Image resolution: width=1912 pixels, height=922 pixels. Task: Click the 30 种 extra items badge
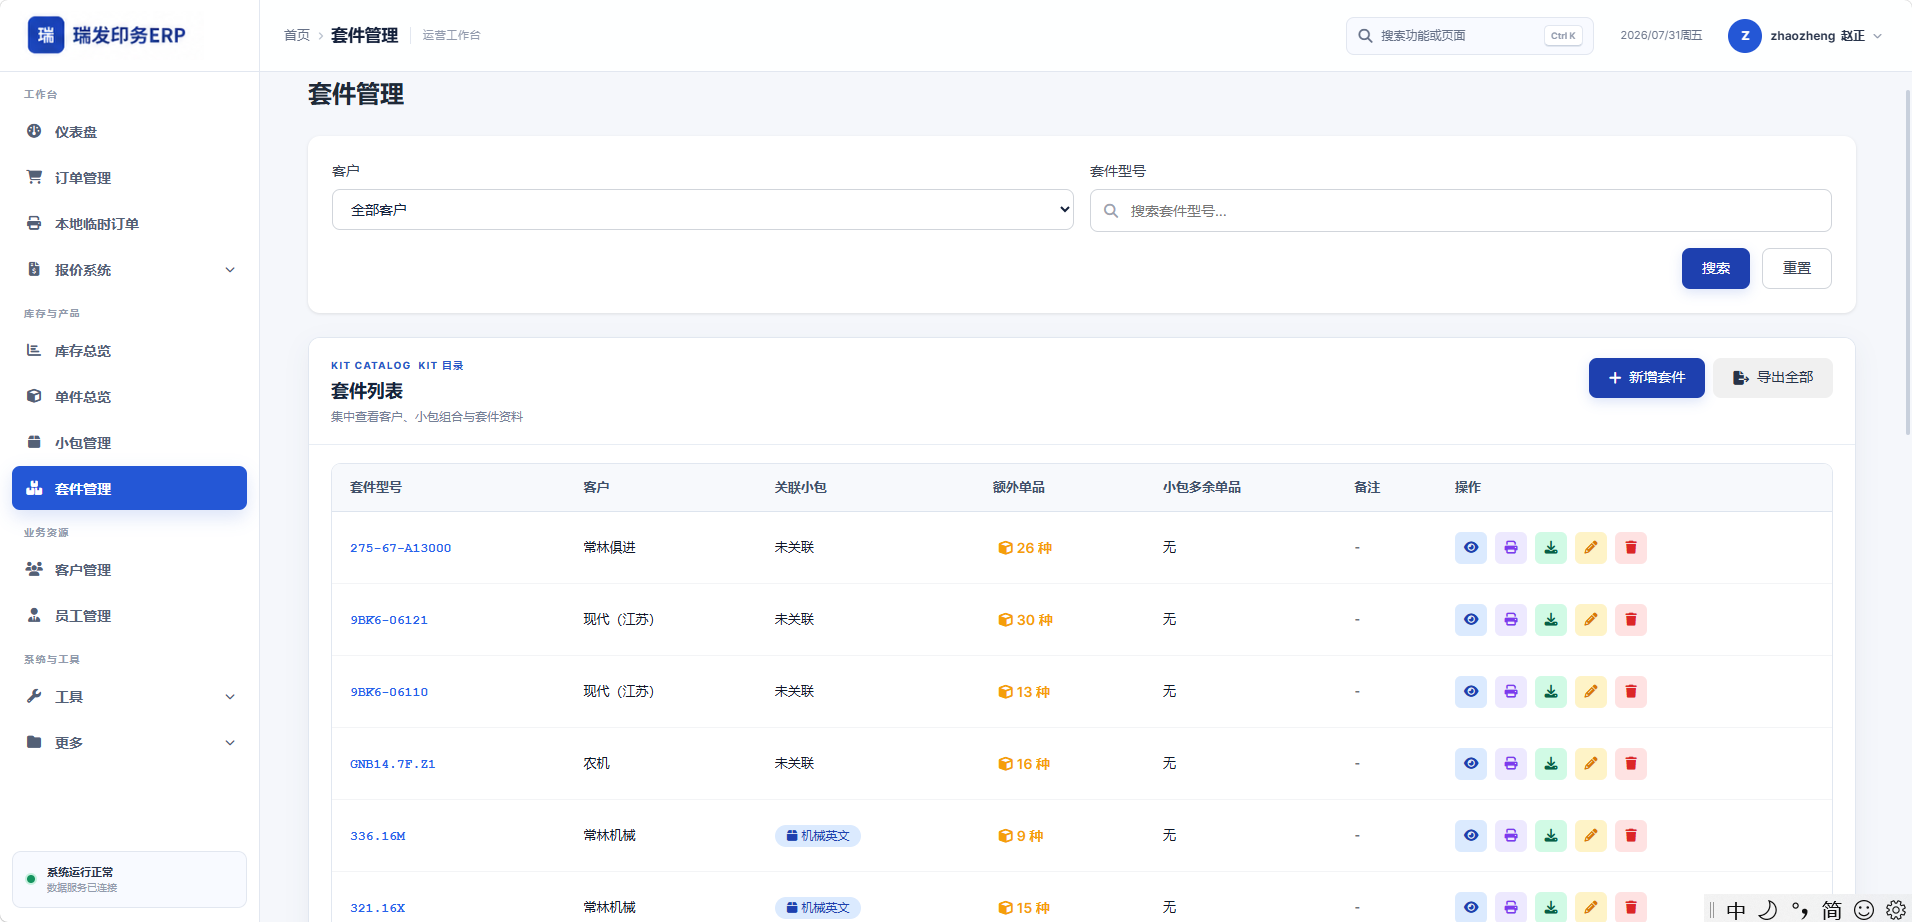coord(1025,620)
